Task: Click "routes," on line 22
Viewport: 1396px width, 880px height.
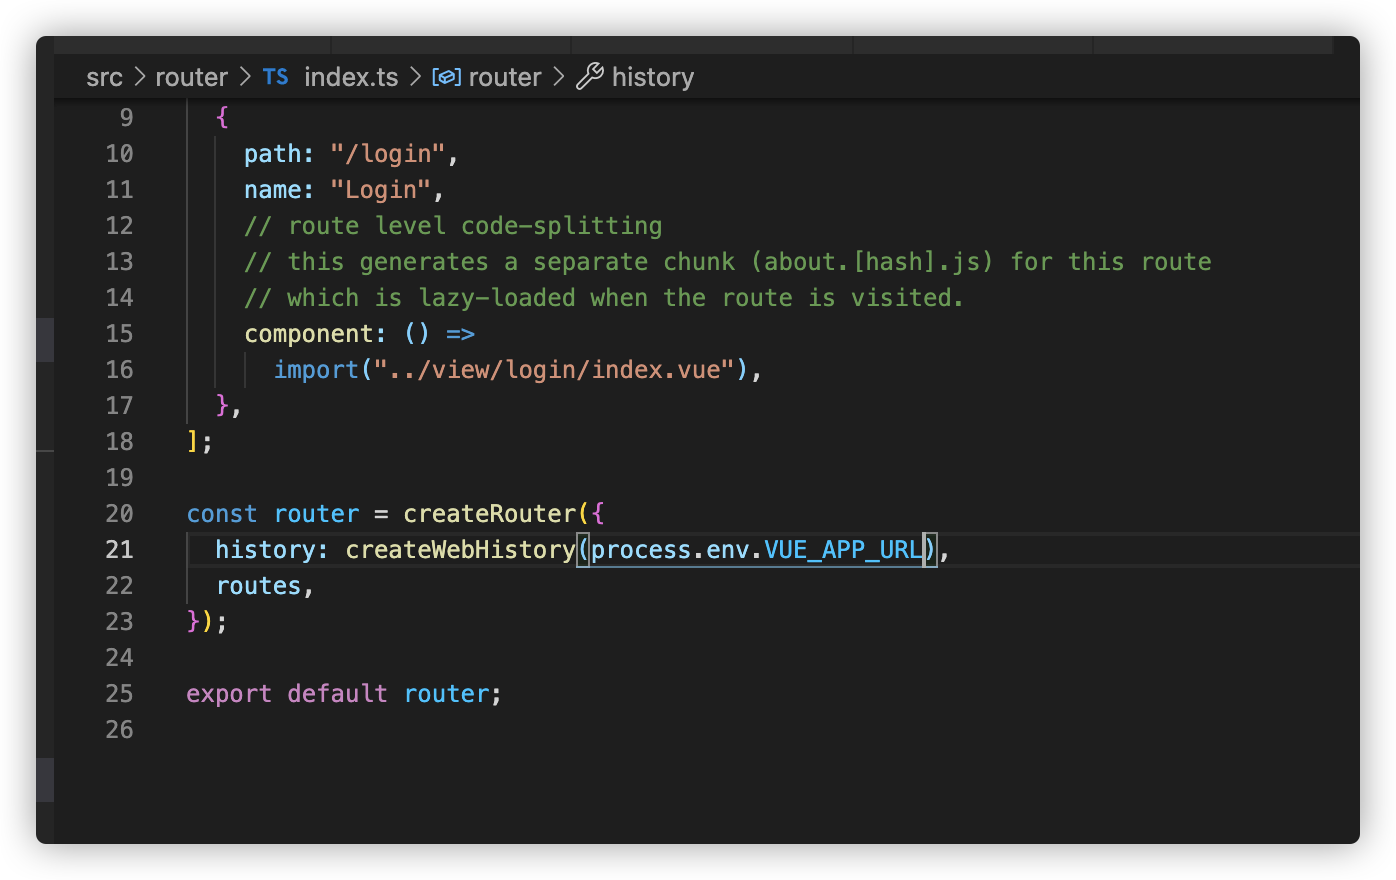Action: click(265, 586)
